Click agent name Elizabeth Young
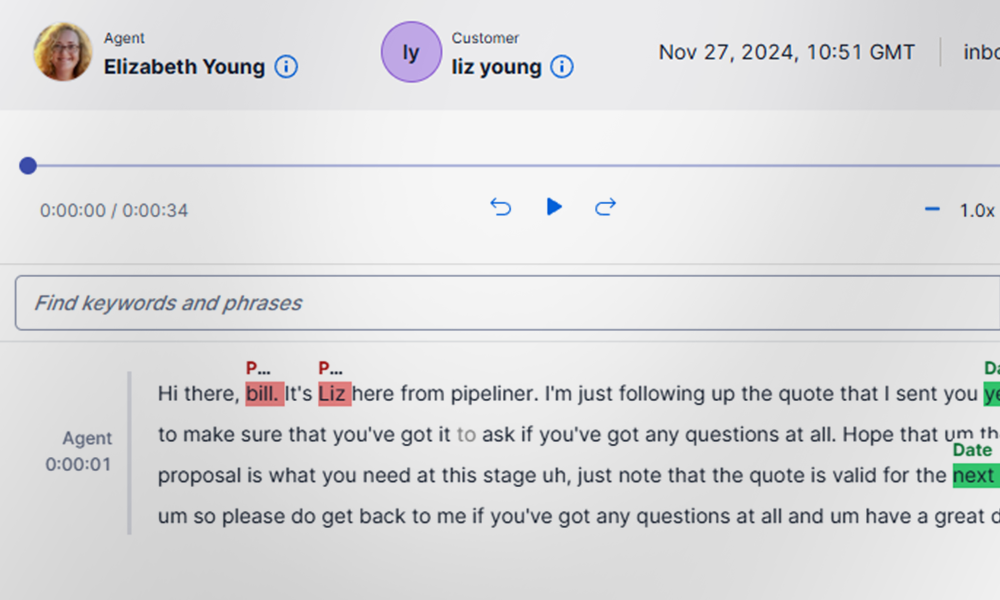 click(x=184, y=67)
